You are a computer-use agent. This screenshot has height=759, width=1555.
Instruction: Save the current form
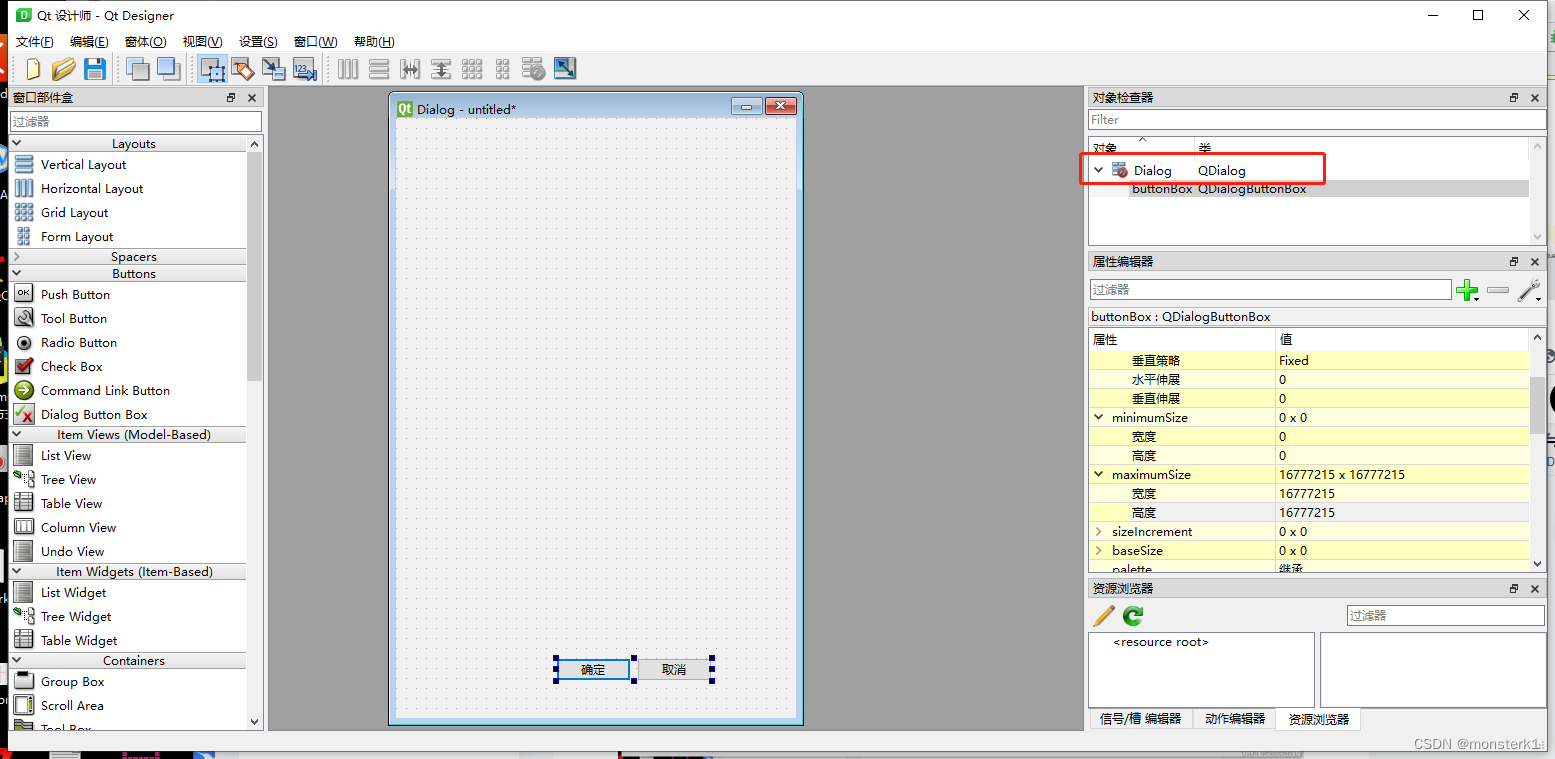click(x=94, y=69)
